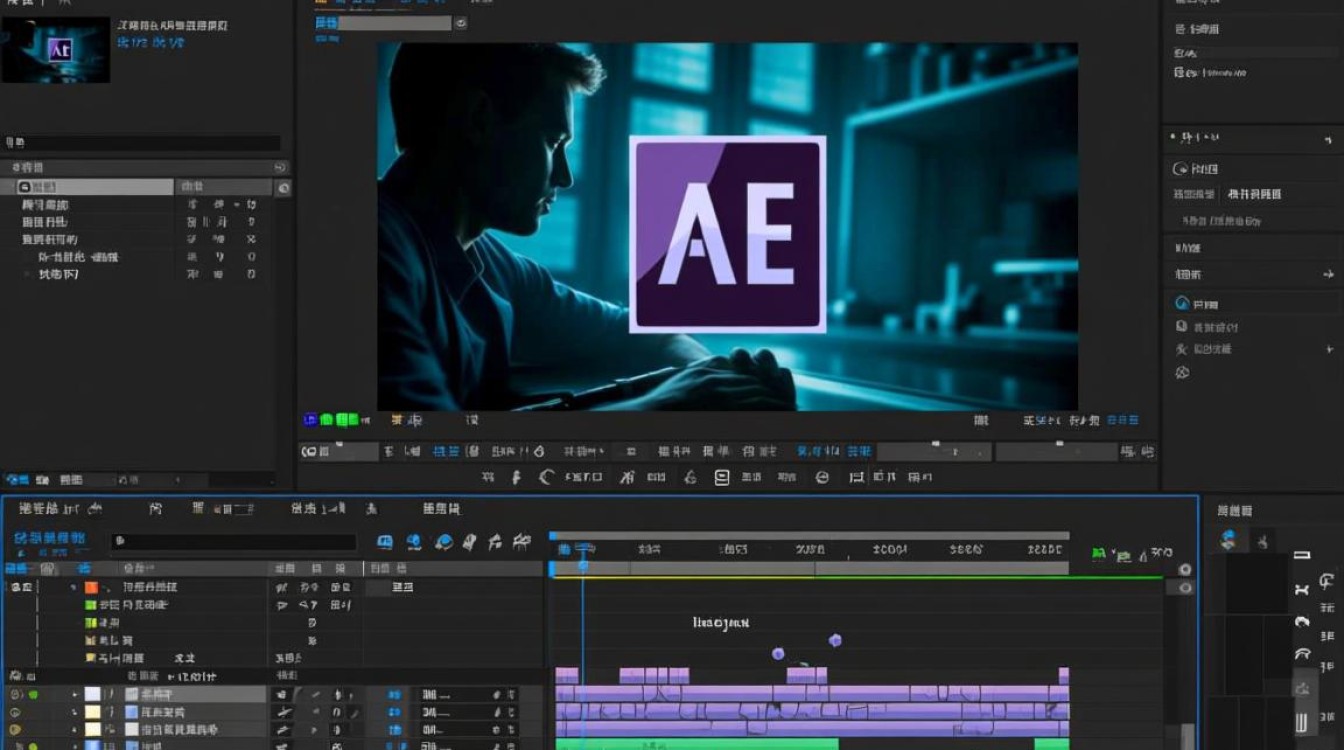Viewport: 1344px width, 750px height.
Task: Click the square-framed icon in the toolbar below the viewer
Action: 722,478
